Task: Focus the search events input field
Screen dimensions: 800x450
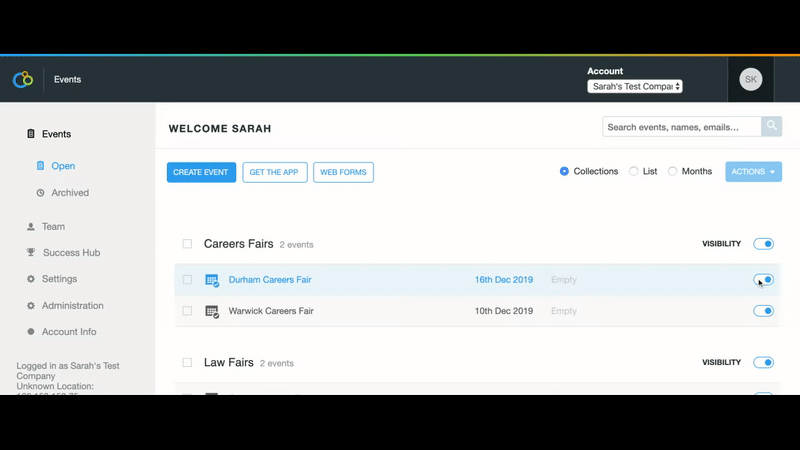Action: [x=682, y=127]
